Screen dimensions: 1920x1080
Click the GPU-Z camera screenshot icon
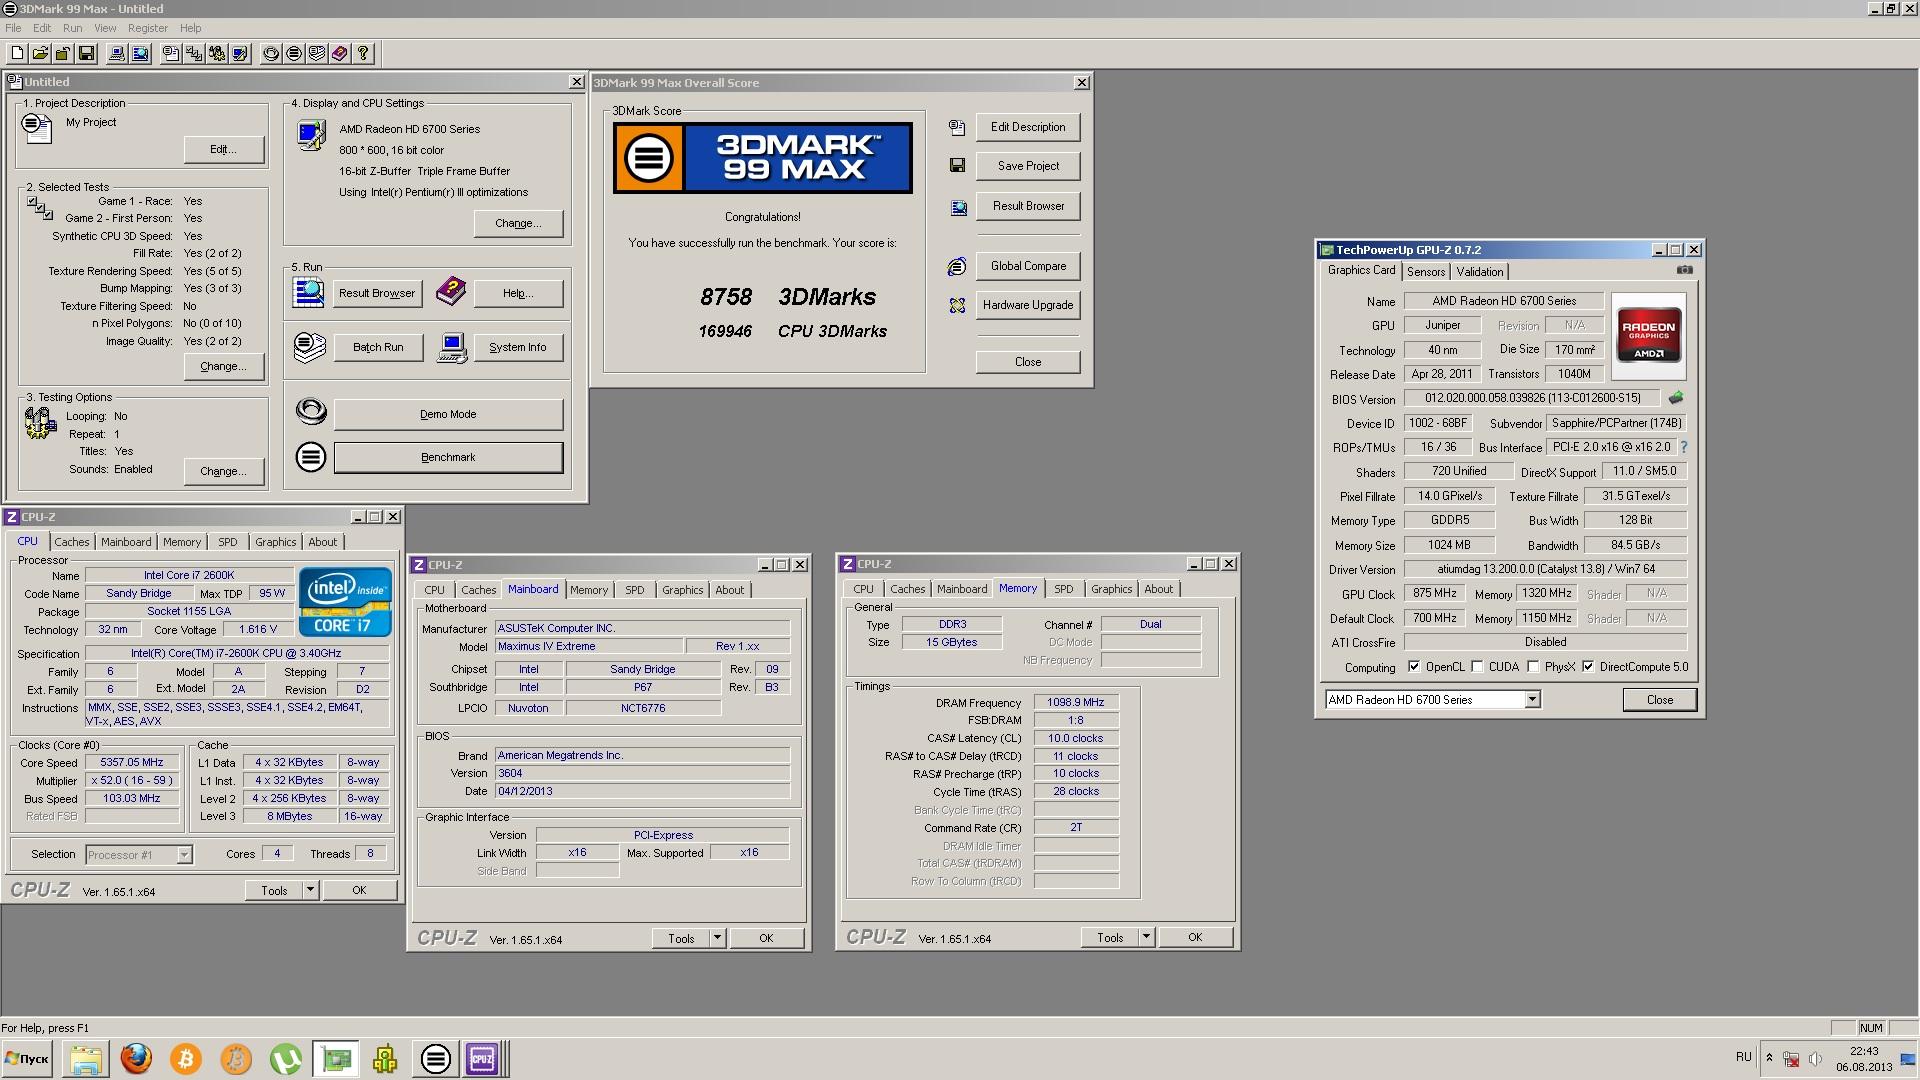tap(1685, 270)
